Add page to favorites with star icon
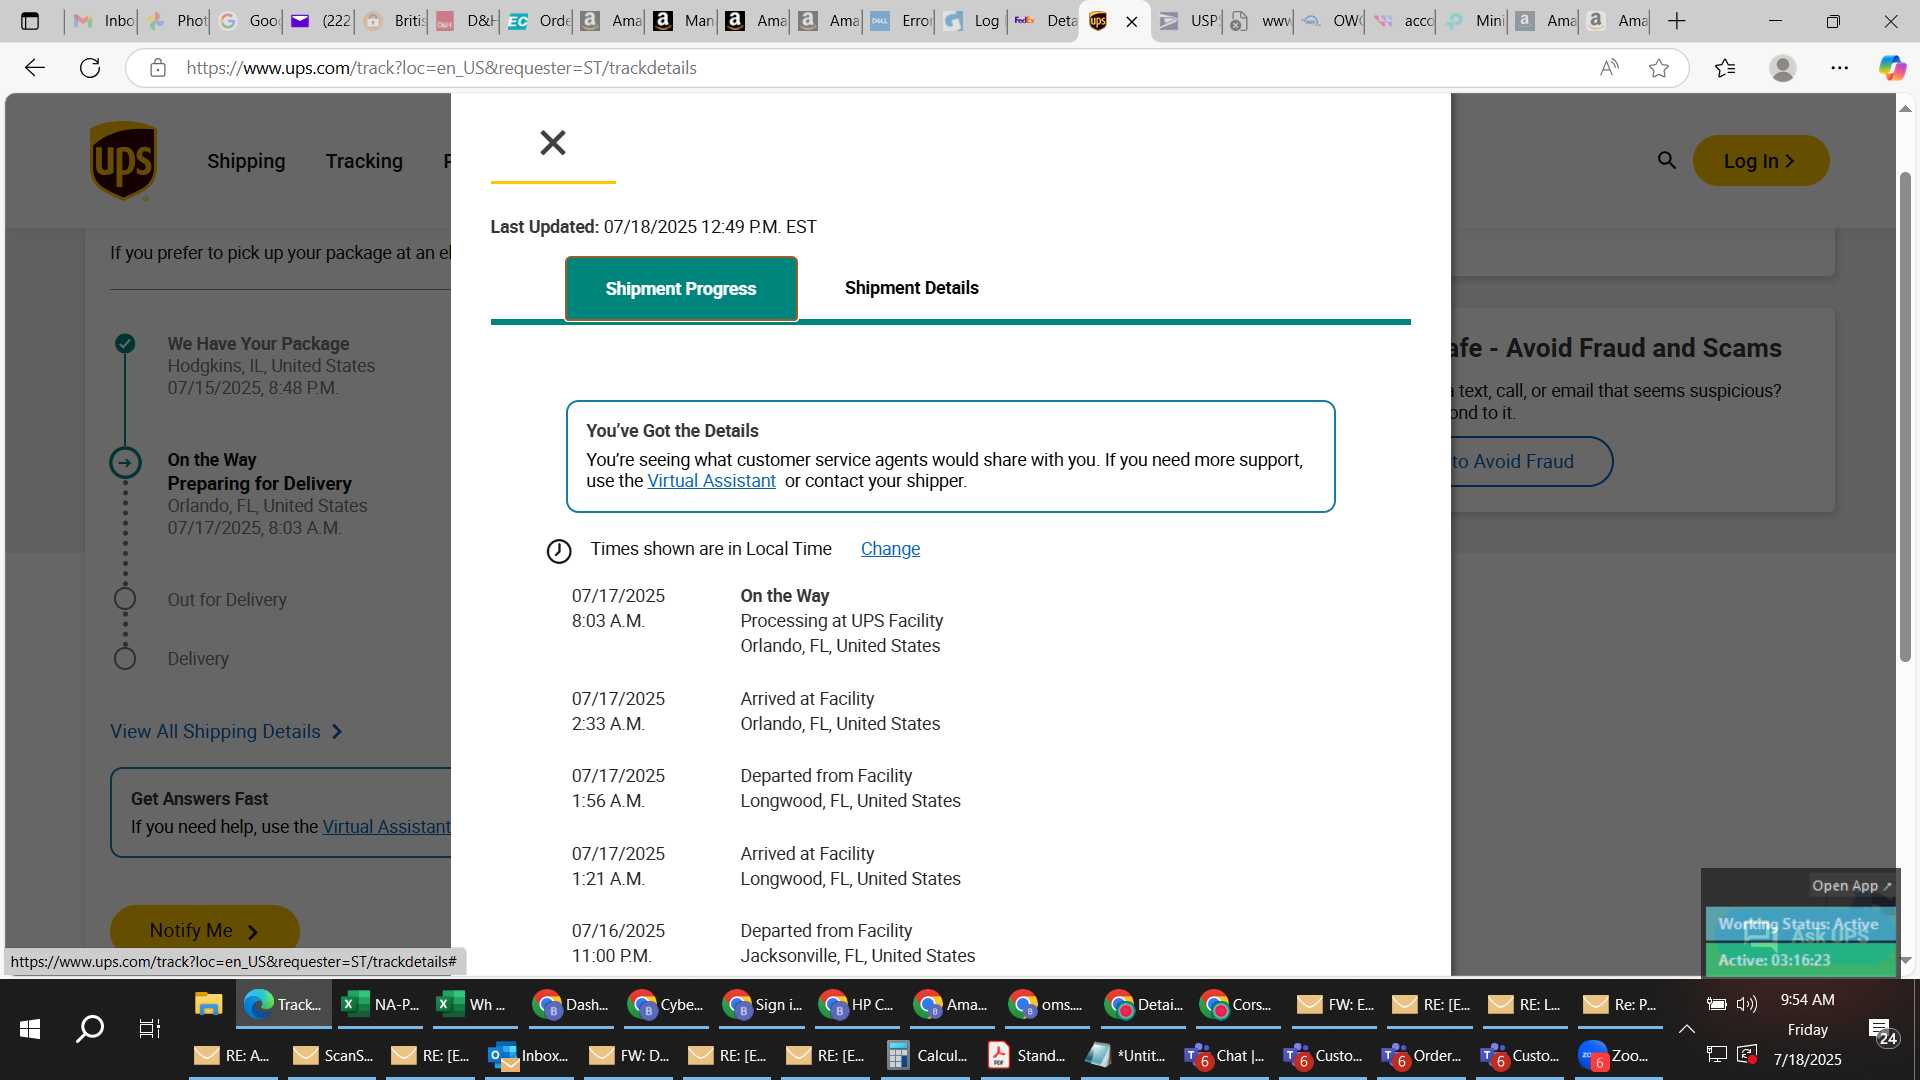The width and height of the screenshot is (1920, 1080). [x=1659, y=68]
